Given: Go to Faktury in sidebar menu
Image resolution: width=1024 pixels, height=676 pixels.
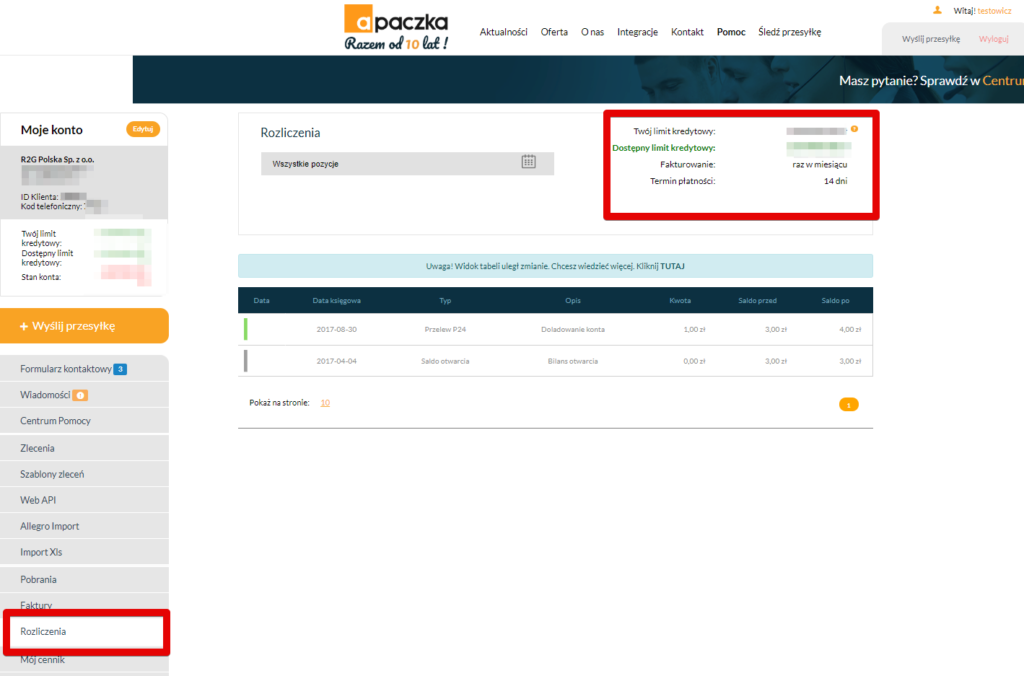Looking at the screenshot, I should click(x=36, y=605).
